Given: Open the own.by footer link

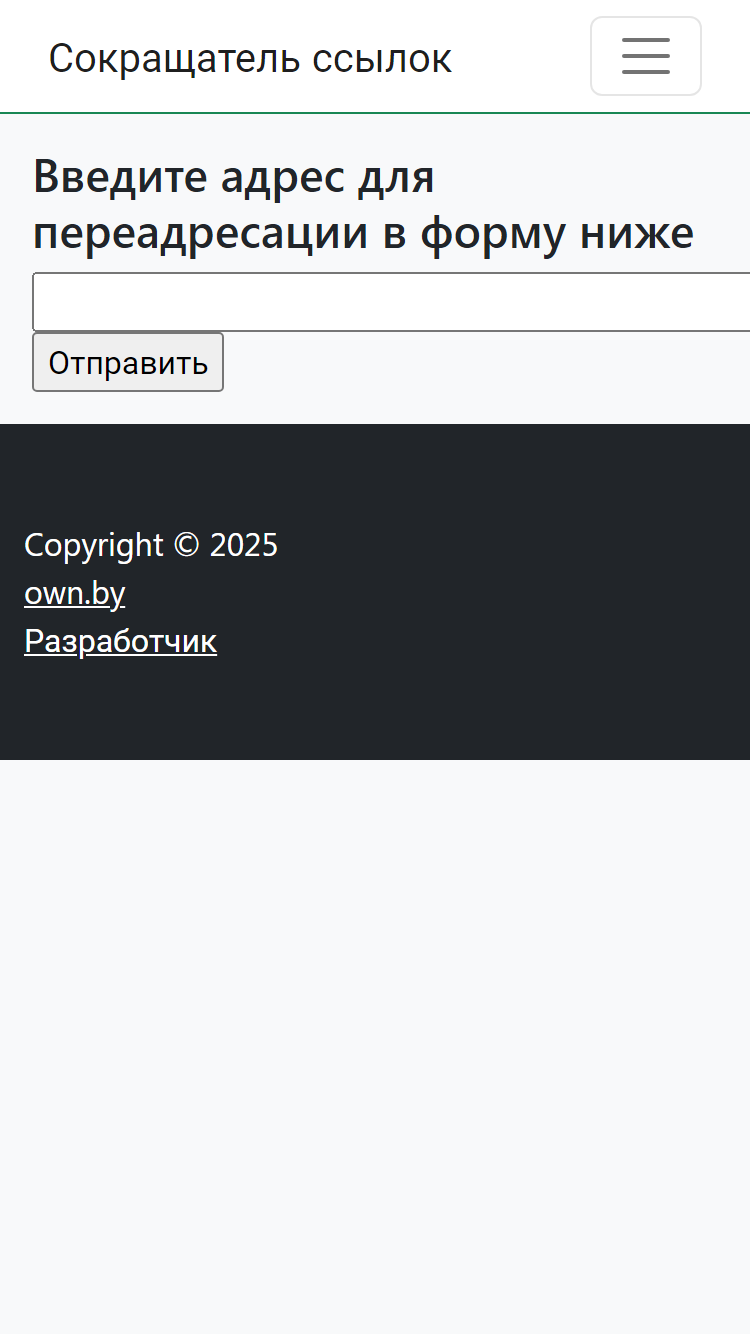Looking at the screenshot, I should coord(74,593).
